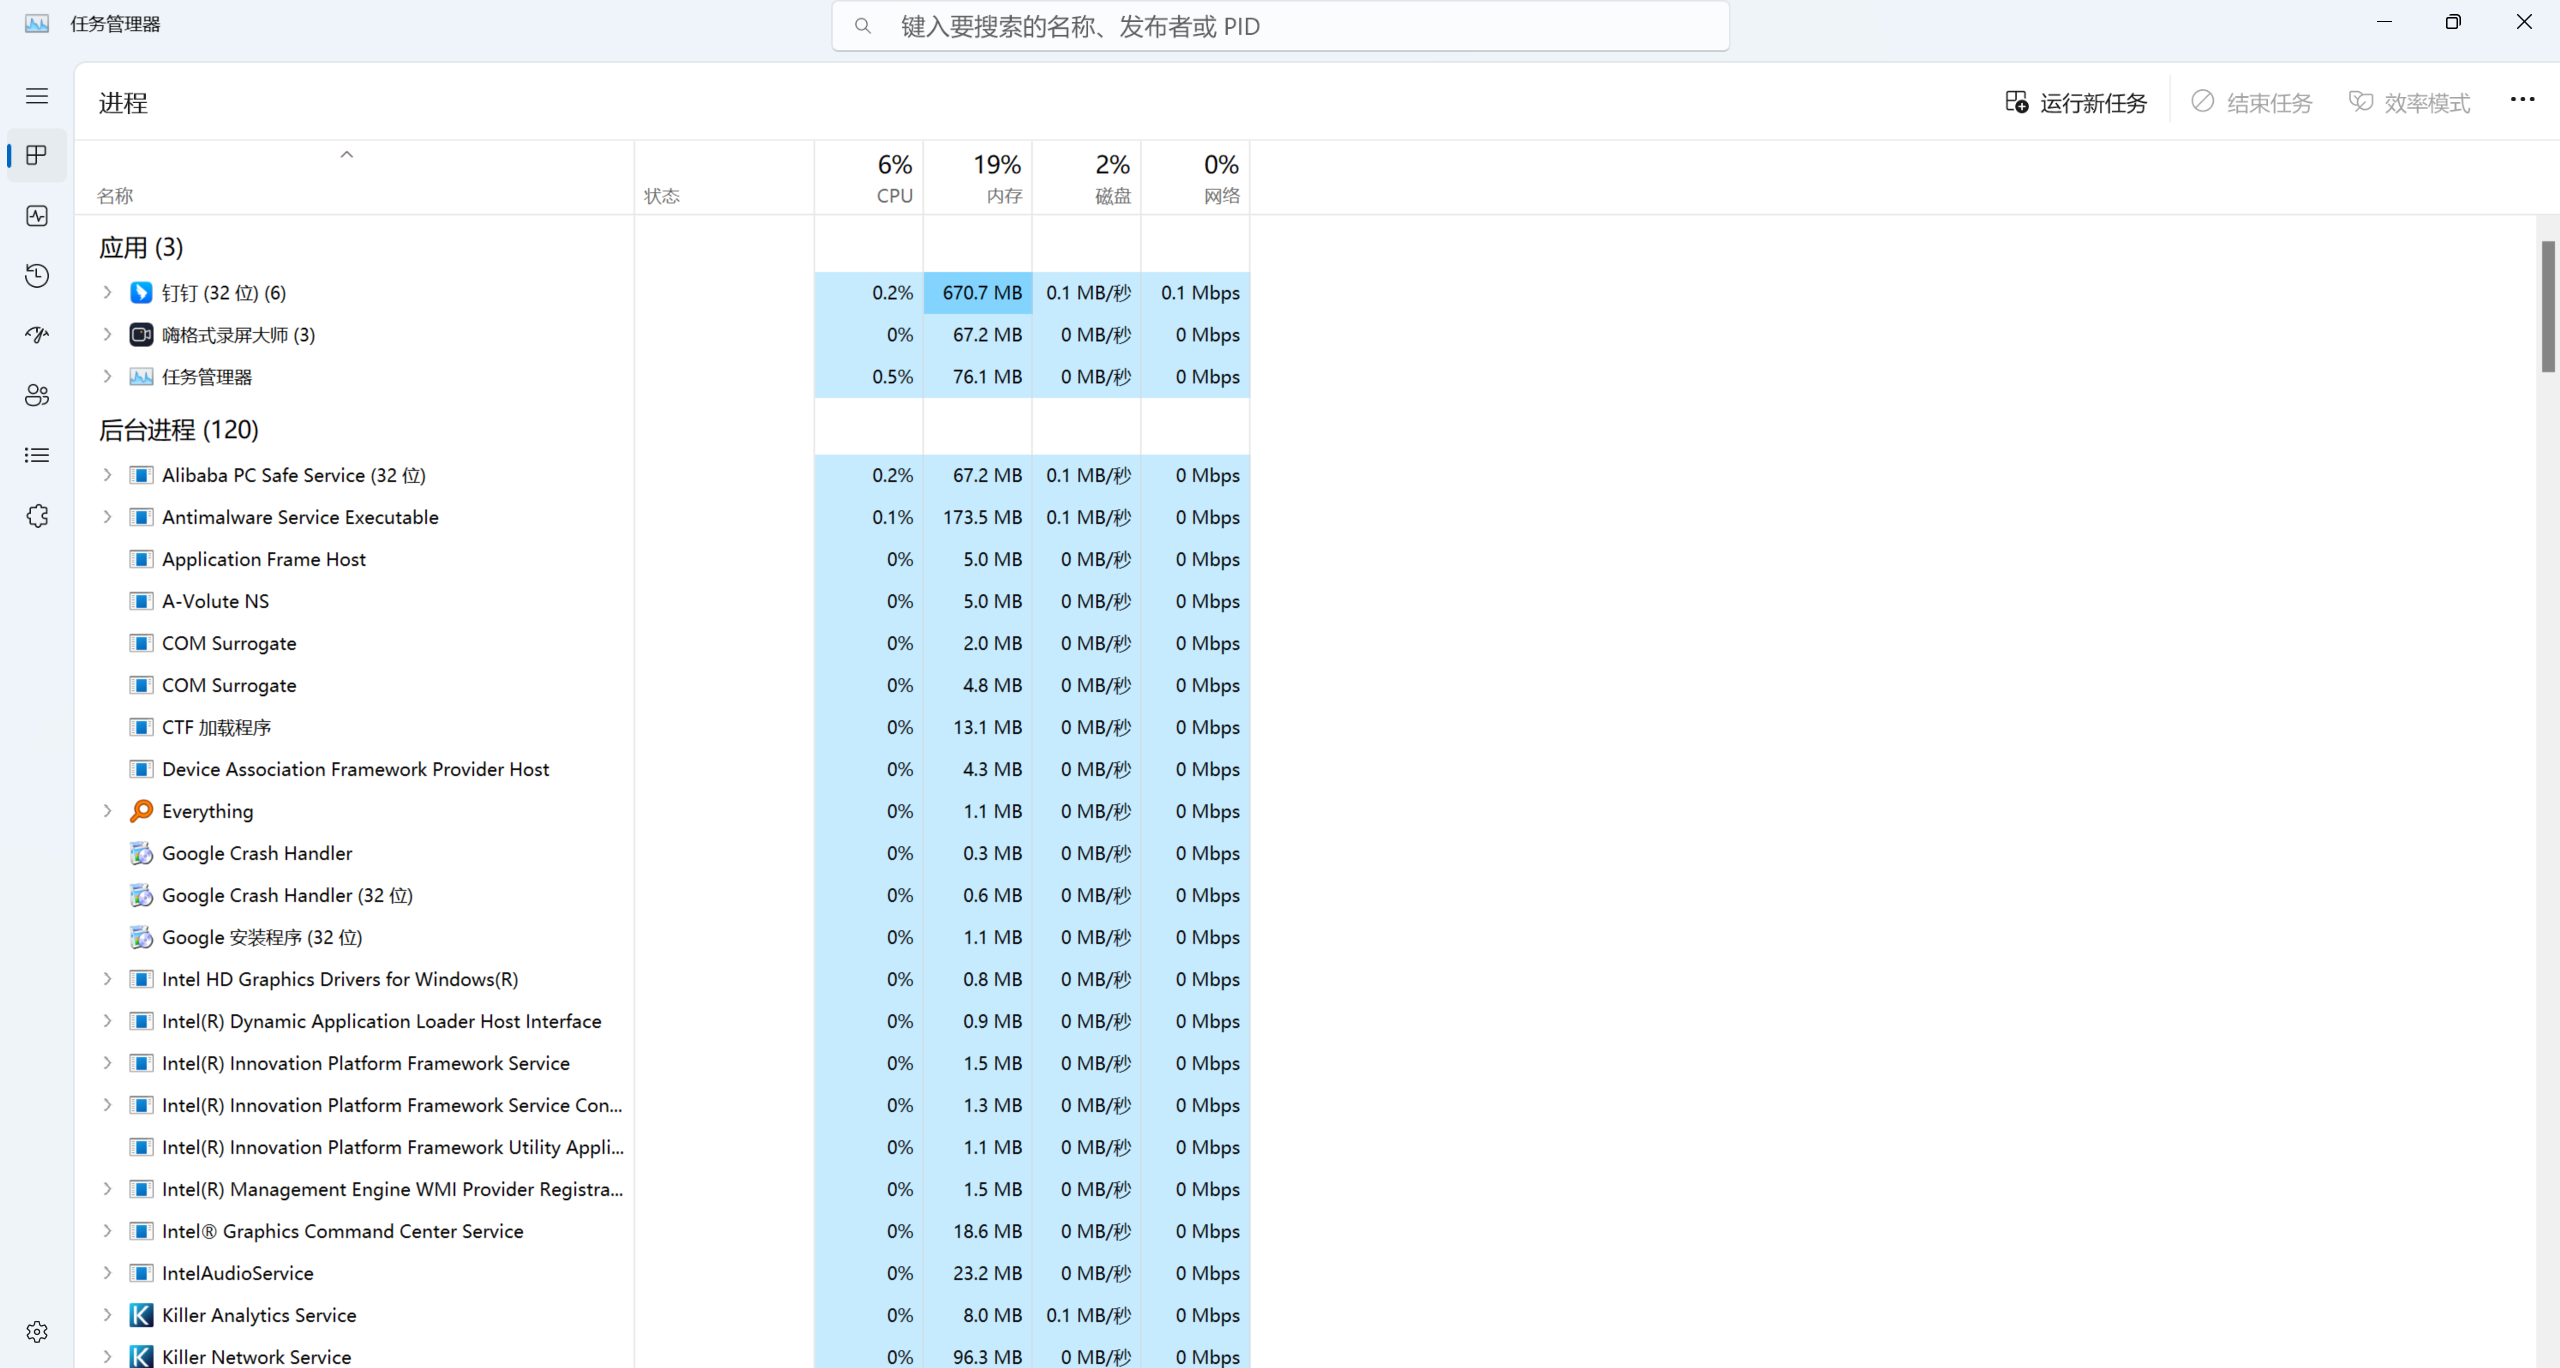Click 结束任务 button
The width and height of the screenshot is (2560, 1368).
[x=2251, y=102]
